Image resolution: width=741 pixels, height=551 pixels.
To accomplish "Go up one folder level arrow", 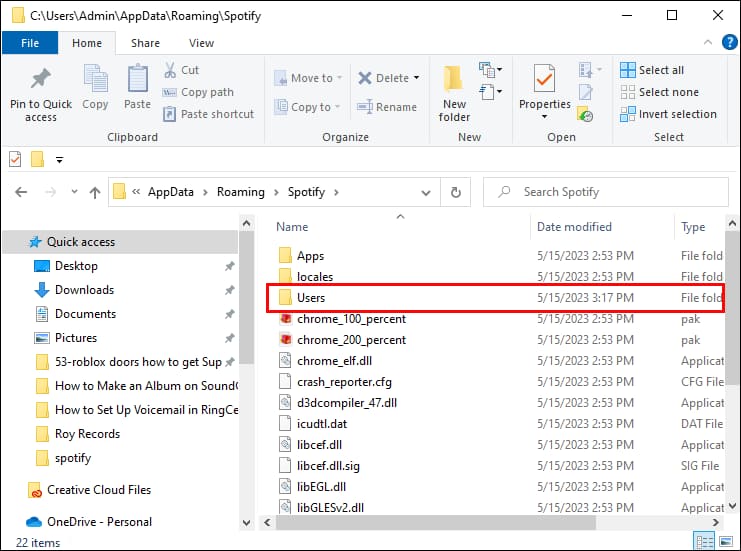I will [x=95, y=192].
